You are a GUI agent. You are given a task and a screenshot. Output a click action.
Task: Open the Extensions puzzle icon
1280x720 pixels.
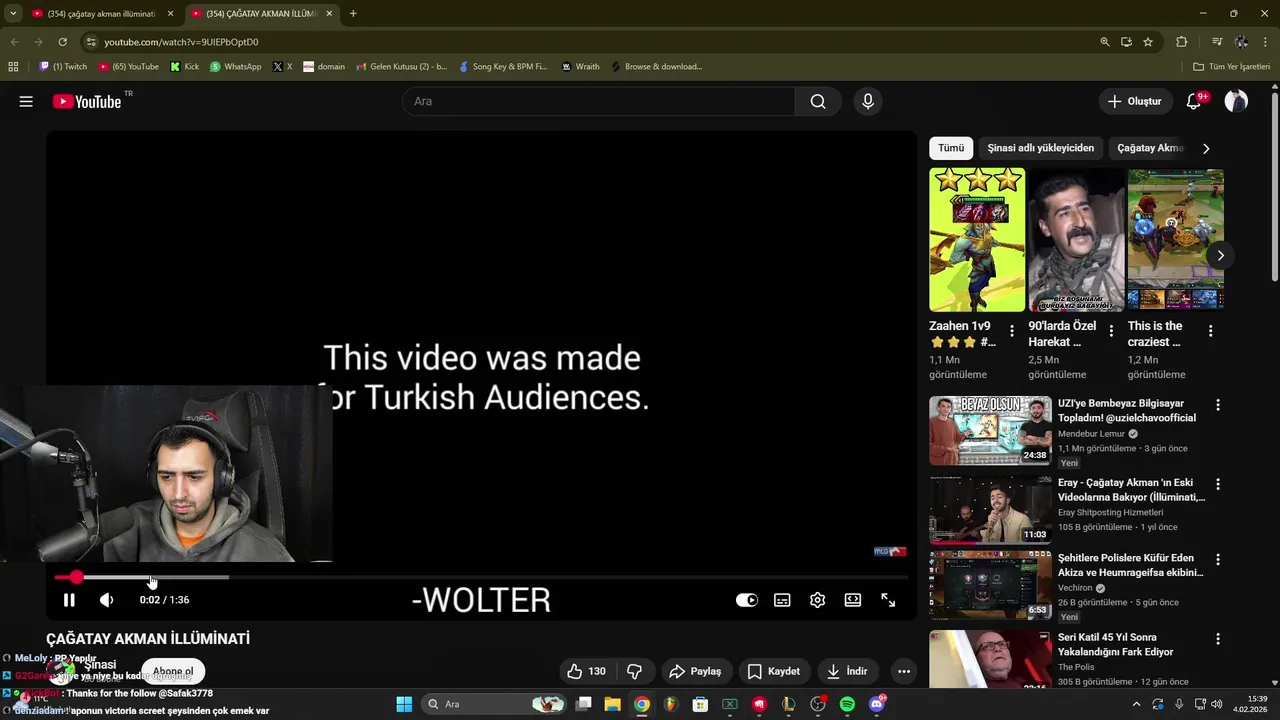tap(1182, 42)
